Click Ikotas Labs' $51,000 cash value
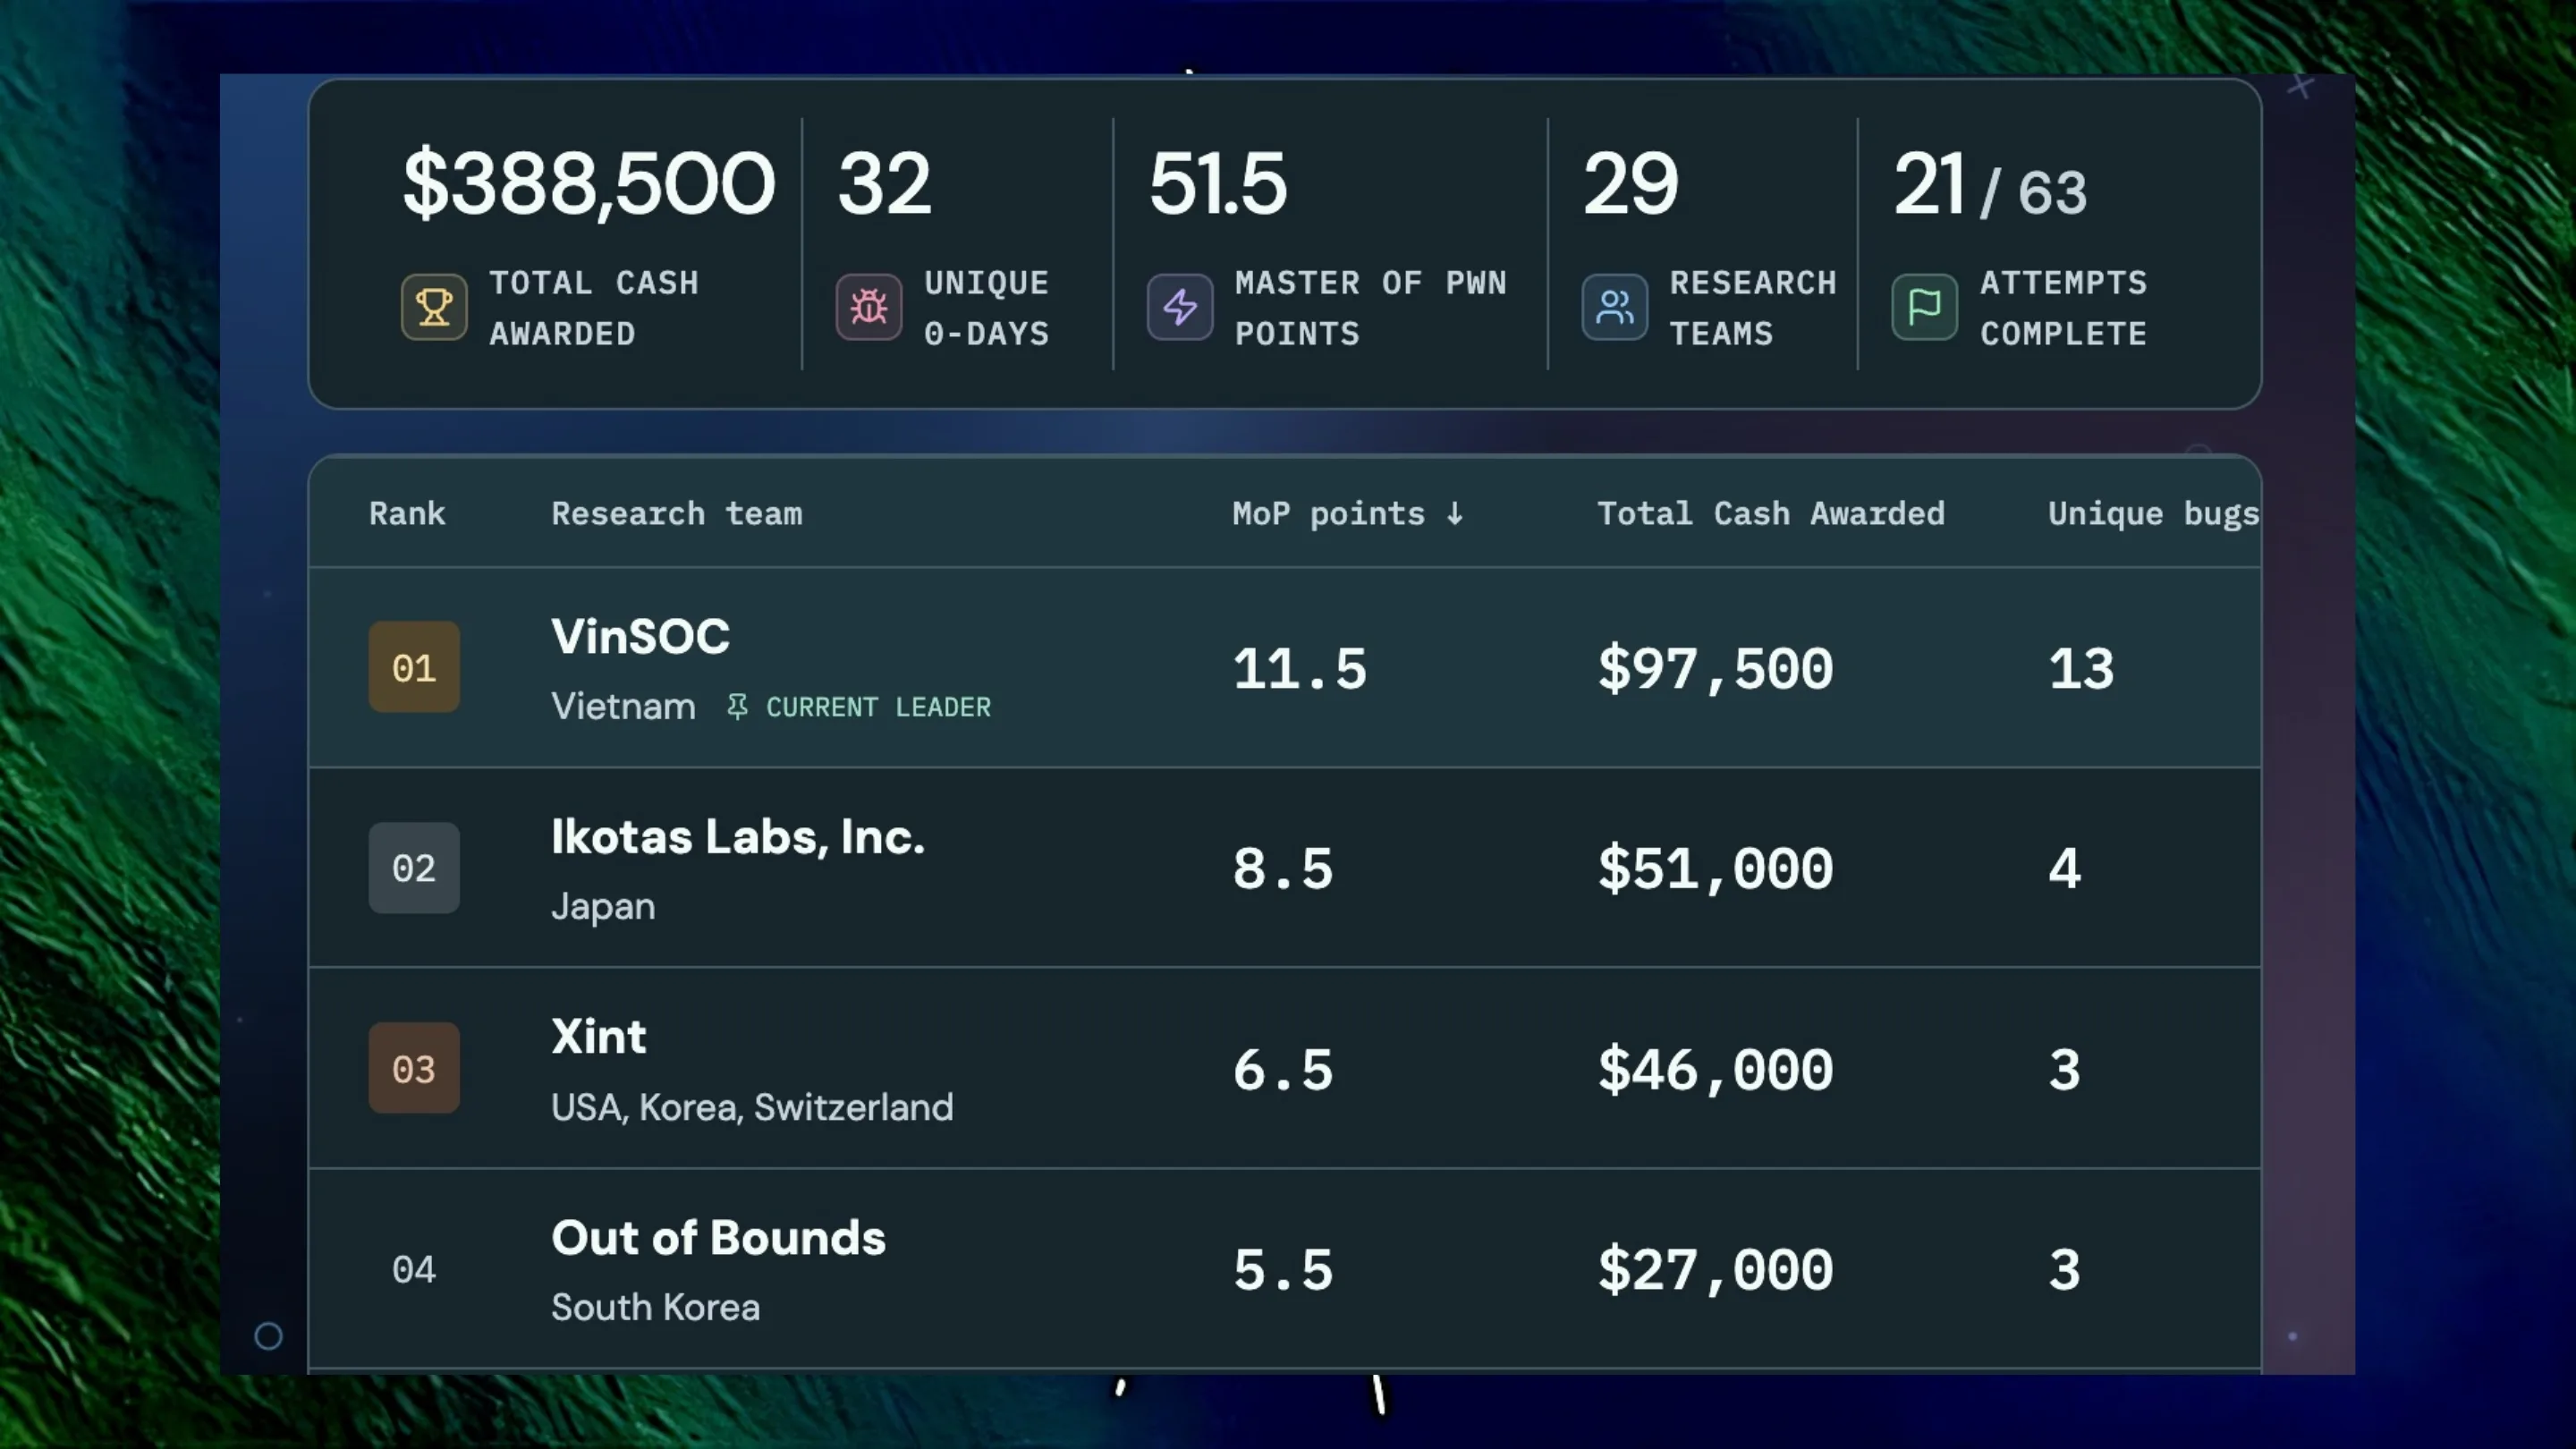The image size is (2576, 1449). 1716,869
